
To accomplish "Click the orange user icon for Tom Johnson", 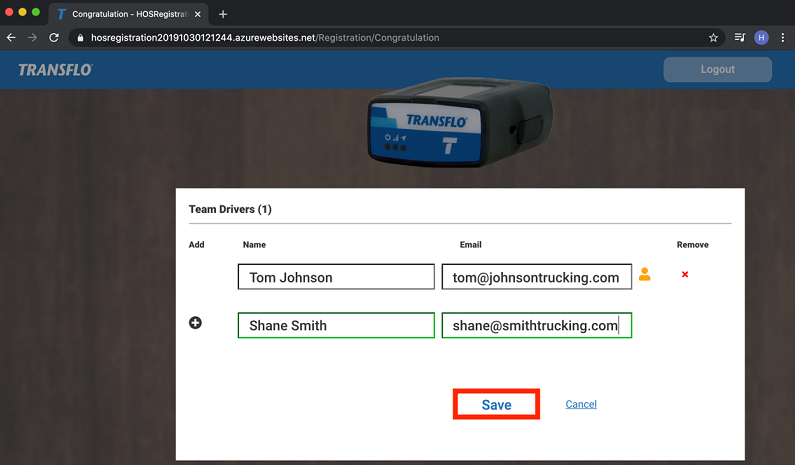I will (644, 274).
